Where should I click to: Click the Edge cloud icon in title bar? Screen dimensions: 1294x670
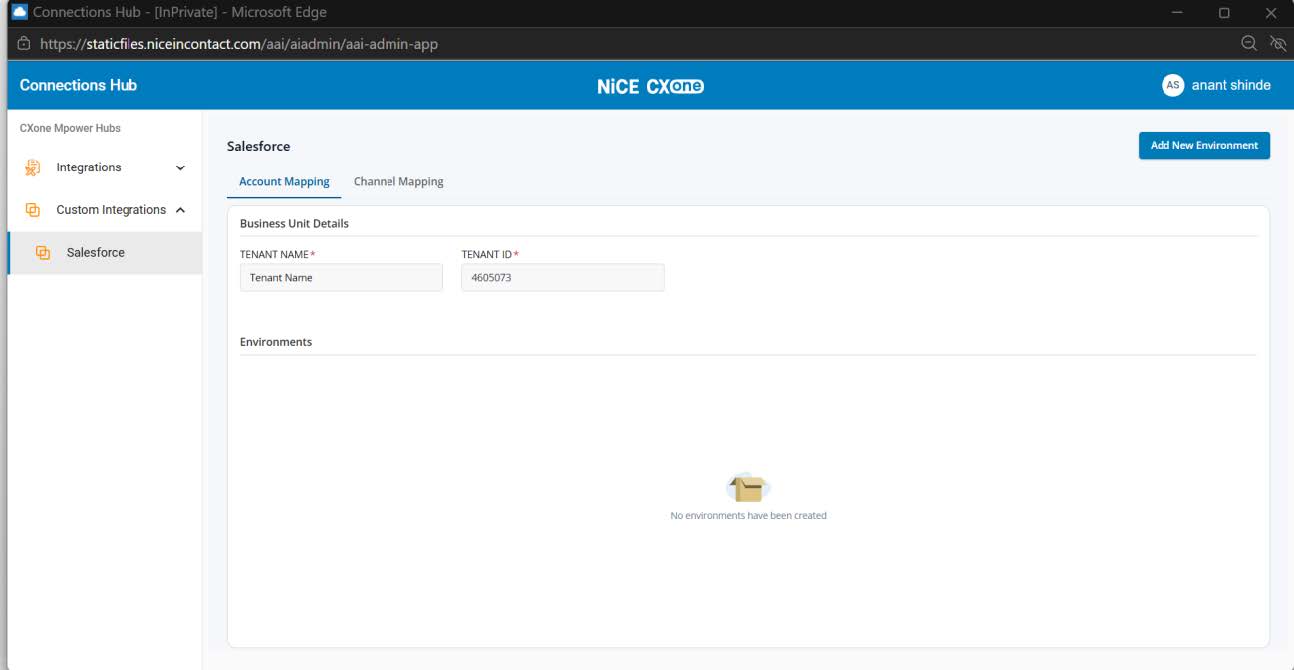pyautogui.click(x=20, y=12)
